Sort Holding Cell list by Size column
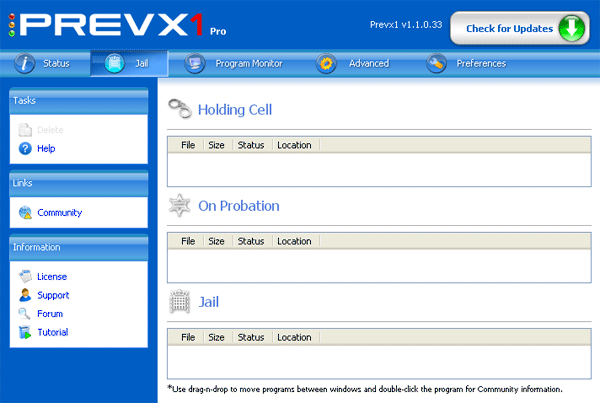The height and width of the screenshot is (403, 600). (x=217, y=145)
